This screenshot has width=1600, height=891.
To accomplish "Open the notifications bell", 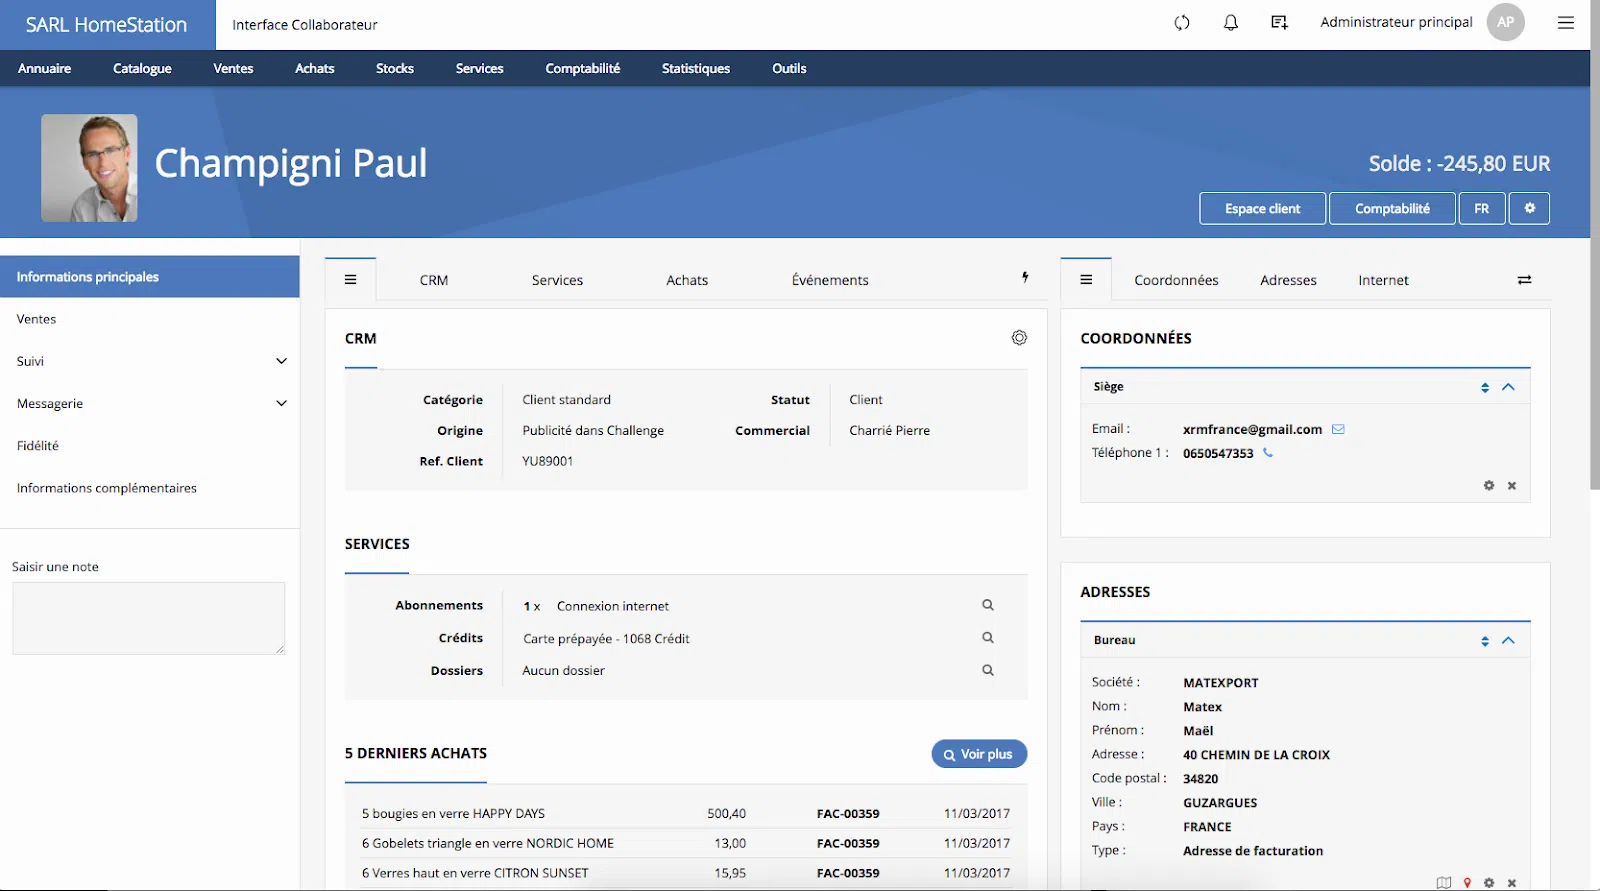I will click(1231, 23).
